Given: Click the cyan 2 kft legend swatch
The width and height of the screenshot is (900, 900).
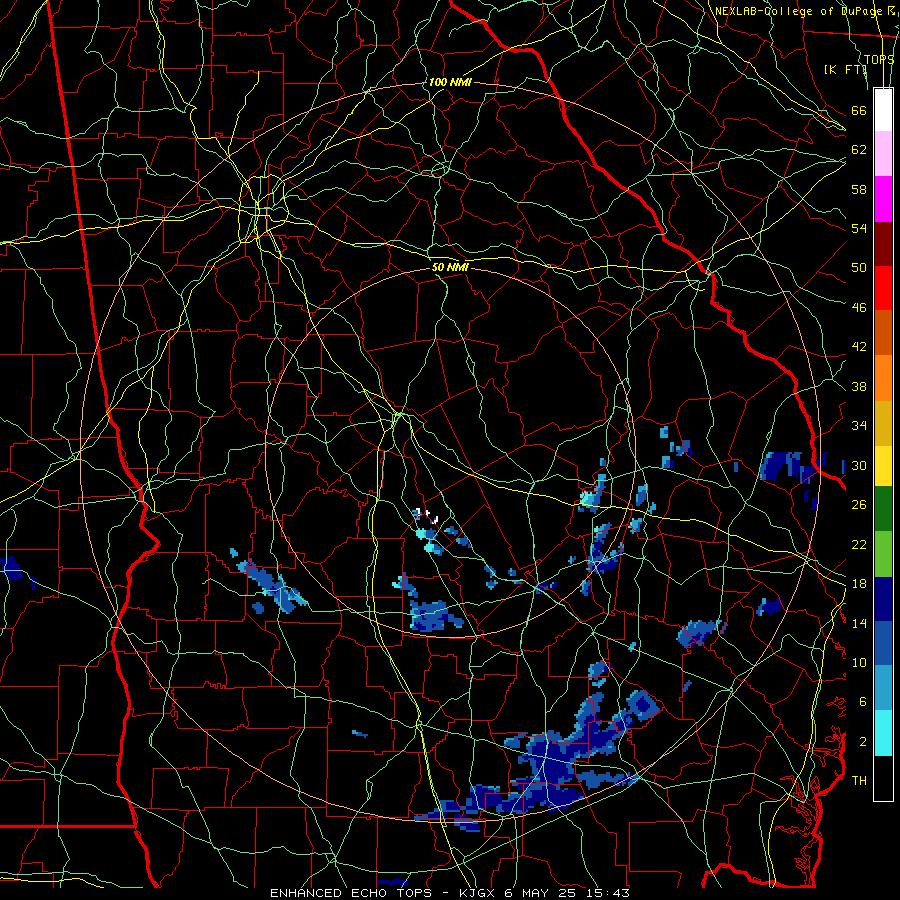Looking at the screenshot, I should [883, 733].
